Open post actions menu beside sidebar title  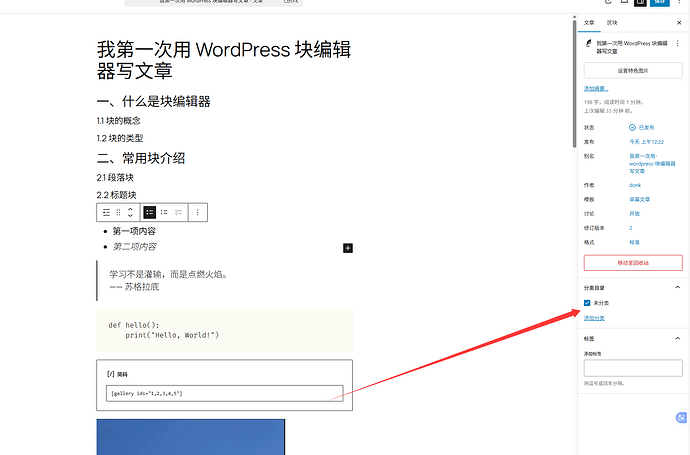pyautogui.click(x=678, y=43)
